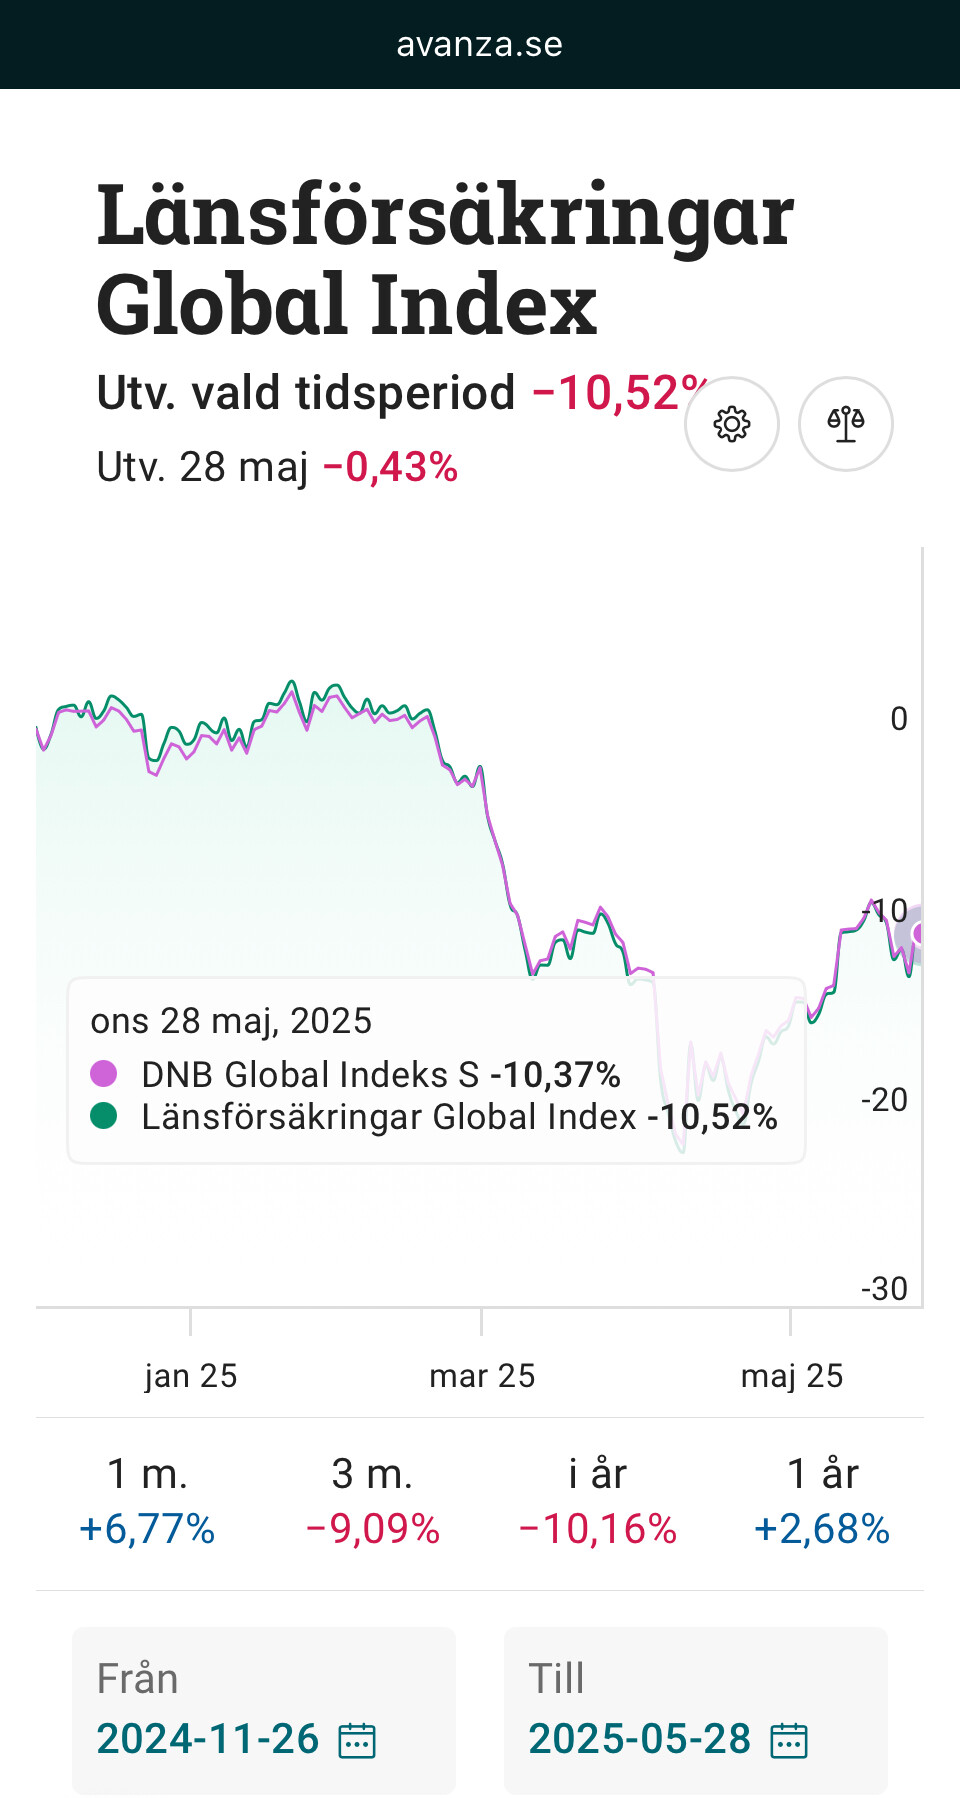This screenshot has height=1798, width=960.
Task: Click calendar icon beside 2025-05-28
Action: point(789,1740)
